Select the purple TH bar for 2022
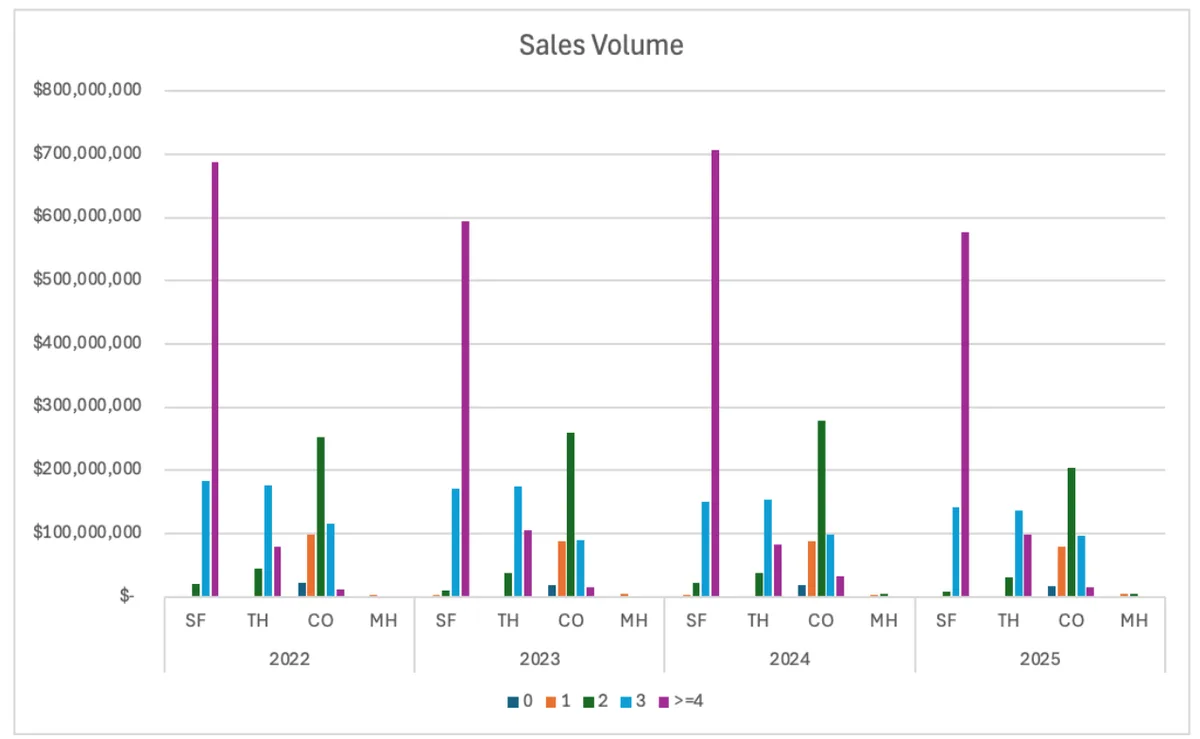1200x739 pixels. tap(278, 571)
